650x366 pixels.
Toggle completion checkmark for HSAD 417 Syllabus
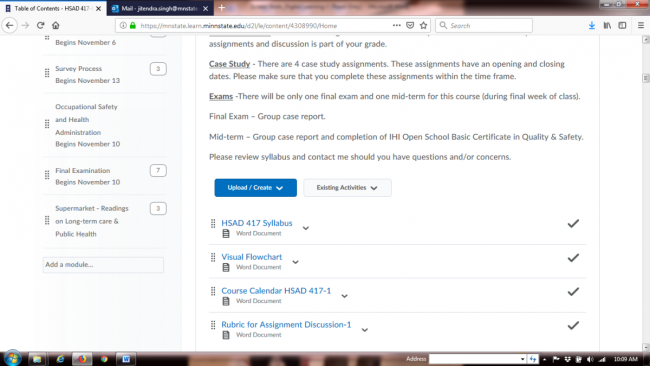[x=573, y=223]
